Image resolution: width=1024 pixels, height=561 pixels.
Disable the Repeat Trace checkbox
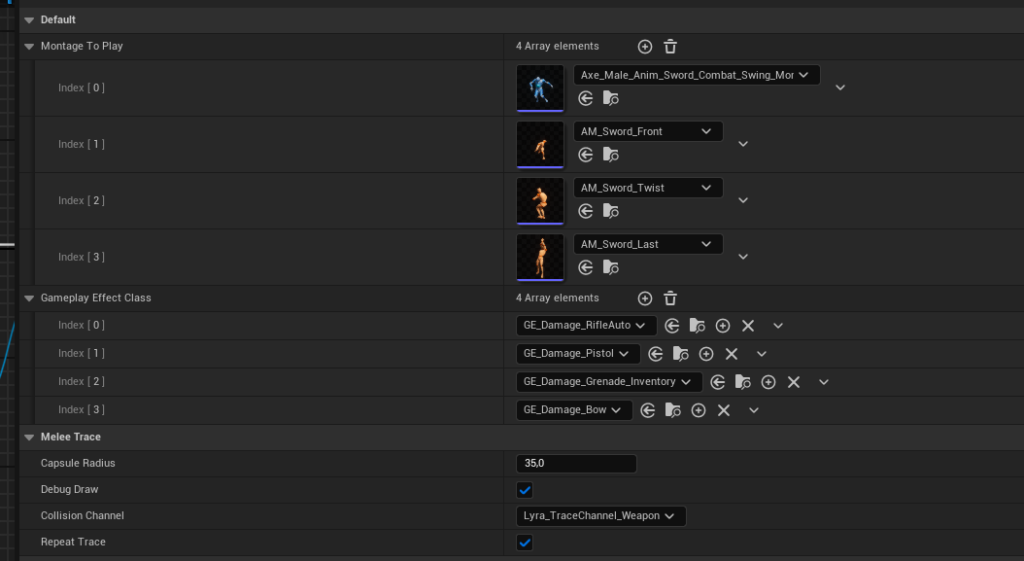[525, 542]
